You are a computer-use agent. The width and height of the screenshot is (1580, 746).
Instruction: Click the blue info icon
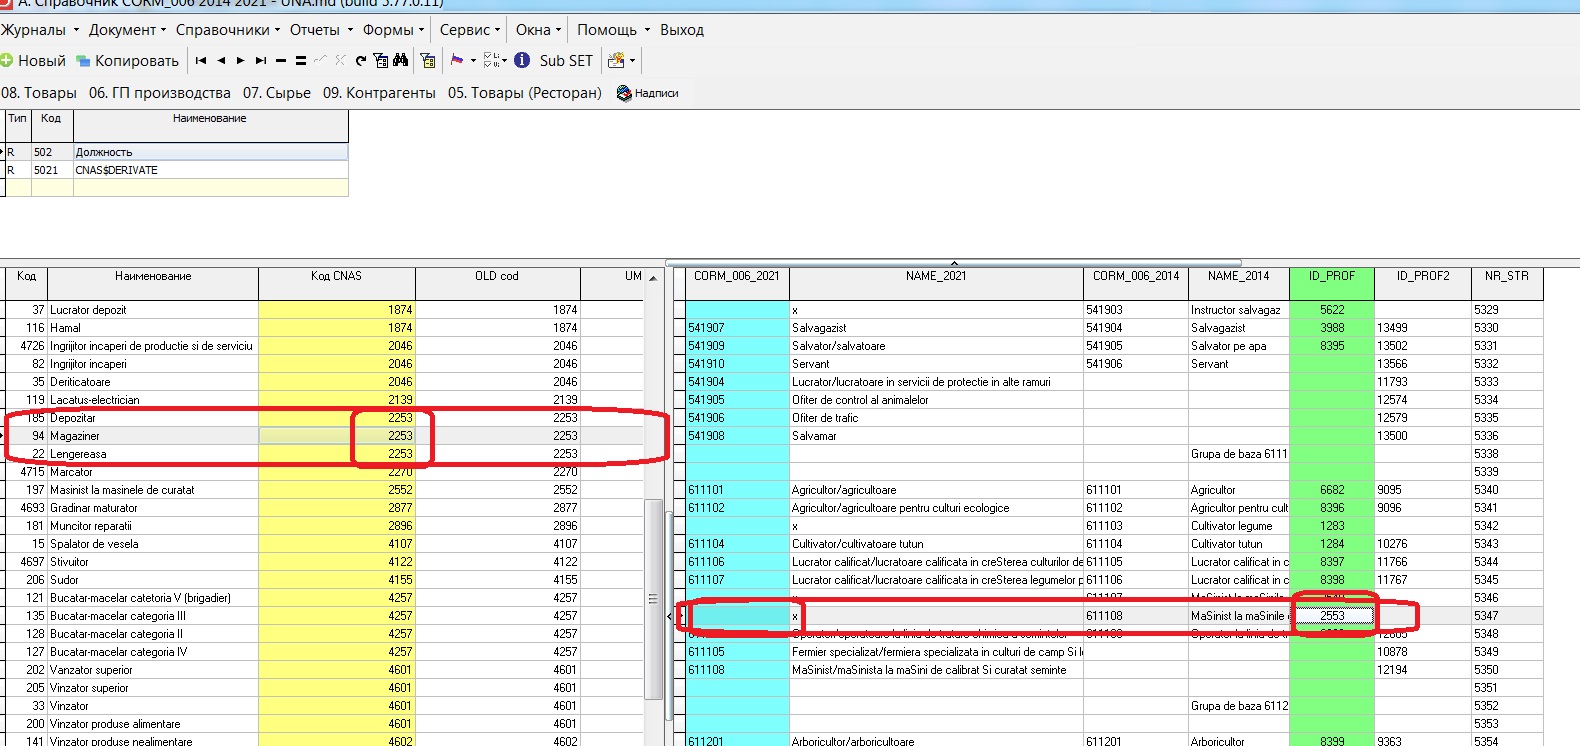pos(522,60)
